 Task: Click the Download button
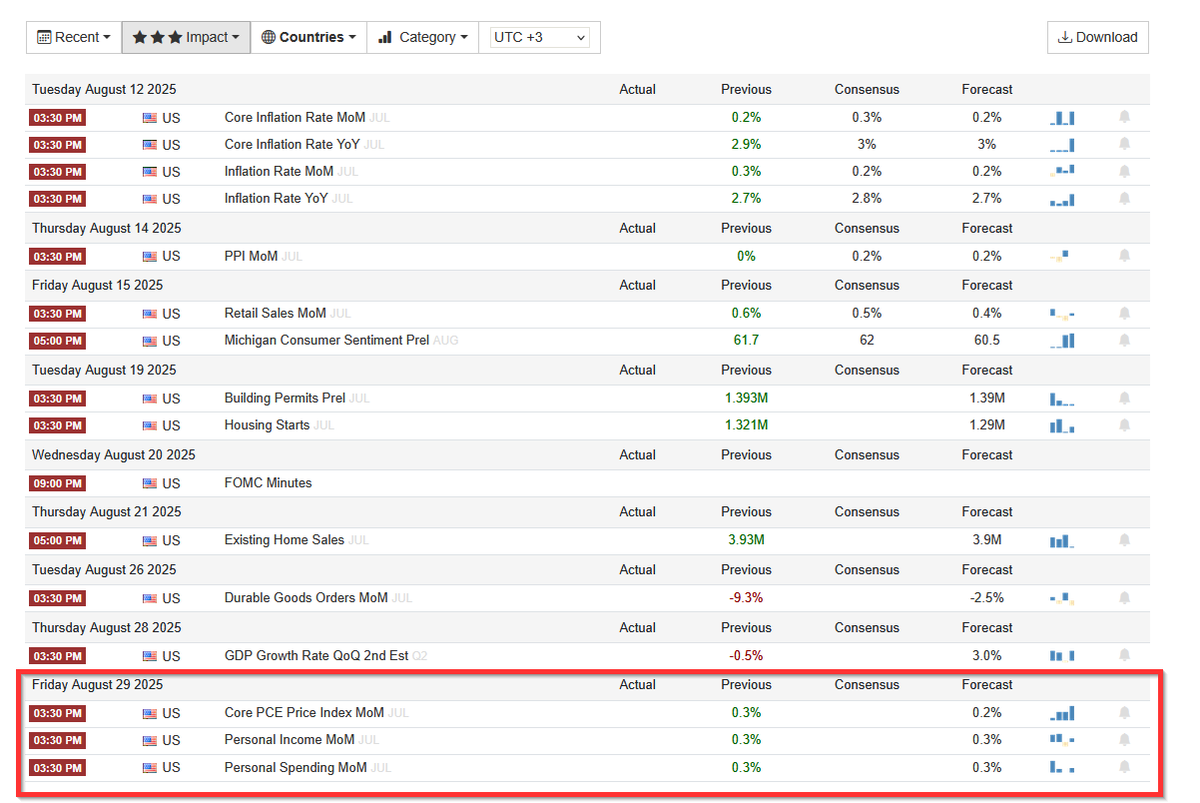click(1098, 37)
